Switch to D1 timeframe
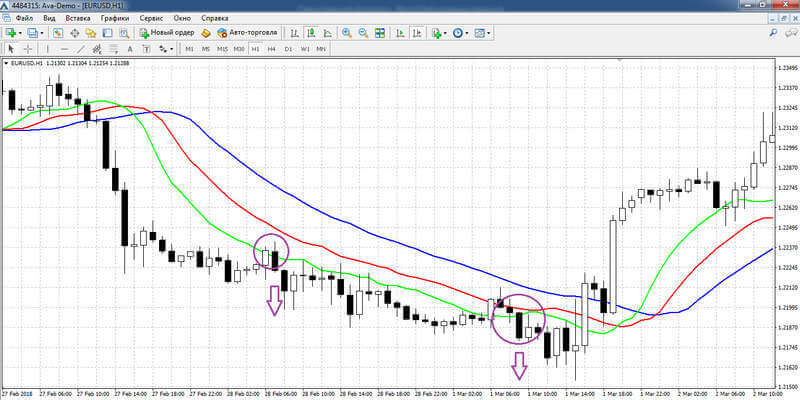This screenshot has height=400, width=800. tap(288, 49)
